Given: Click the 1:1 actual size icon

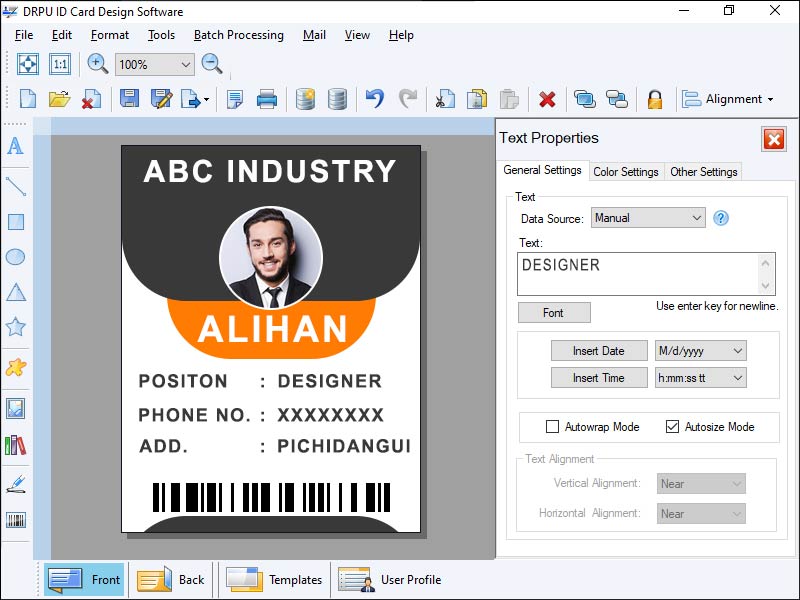Looking at the screenshot, I should (x=60, y=64).
